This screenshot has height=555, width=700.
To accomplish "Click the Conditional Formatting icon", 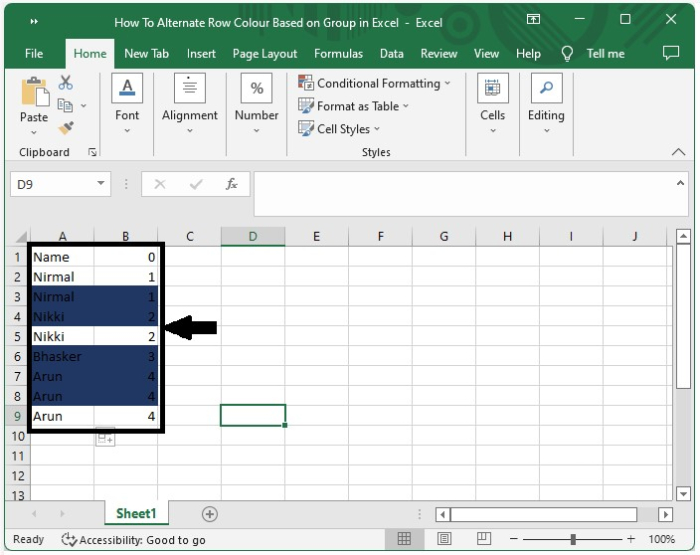I will tap(306, 83).
